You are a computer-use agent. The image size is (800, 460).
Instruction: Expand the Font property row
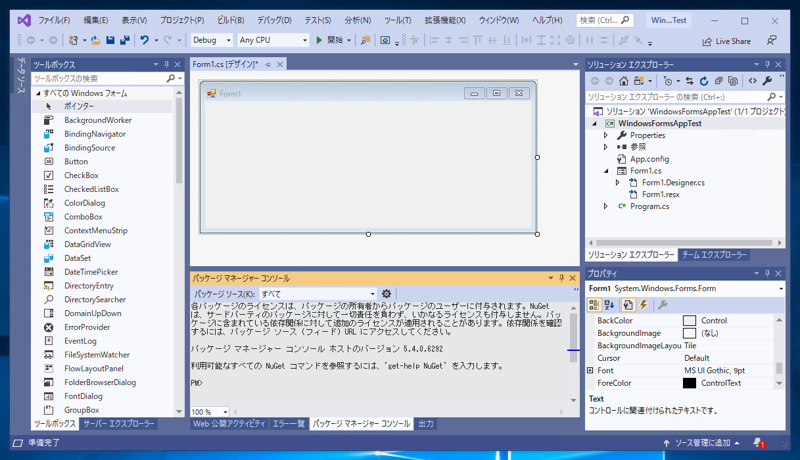(x=590, y=370)
